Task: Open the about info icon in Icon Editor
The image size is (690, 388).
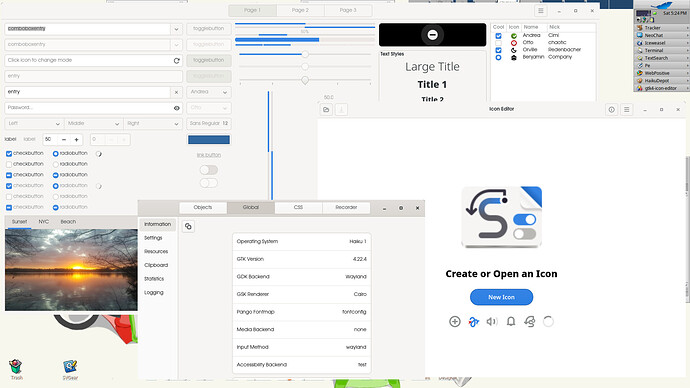Action: (x=611, y=110)
